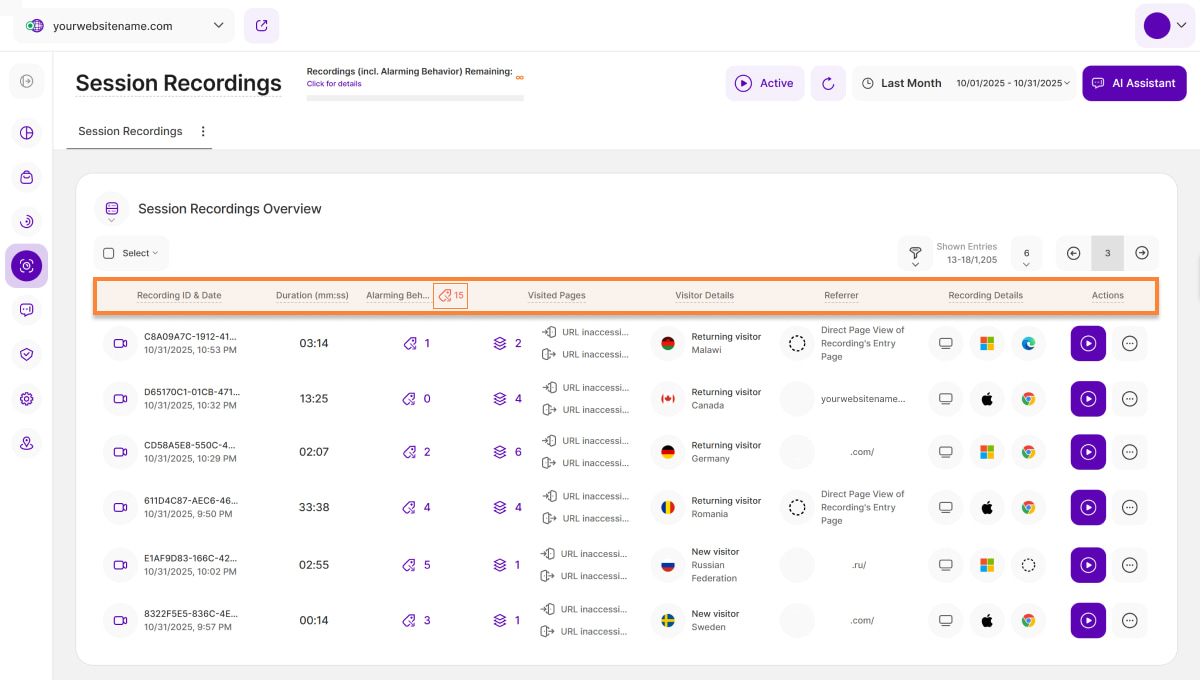Screen dimensions: 1200x680
Task: Play the Malawi visitor session recording
Action: coord(1088,343)
